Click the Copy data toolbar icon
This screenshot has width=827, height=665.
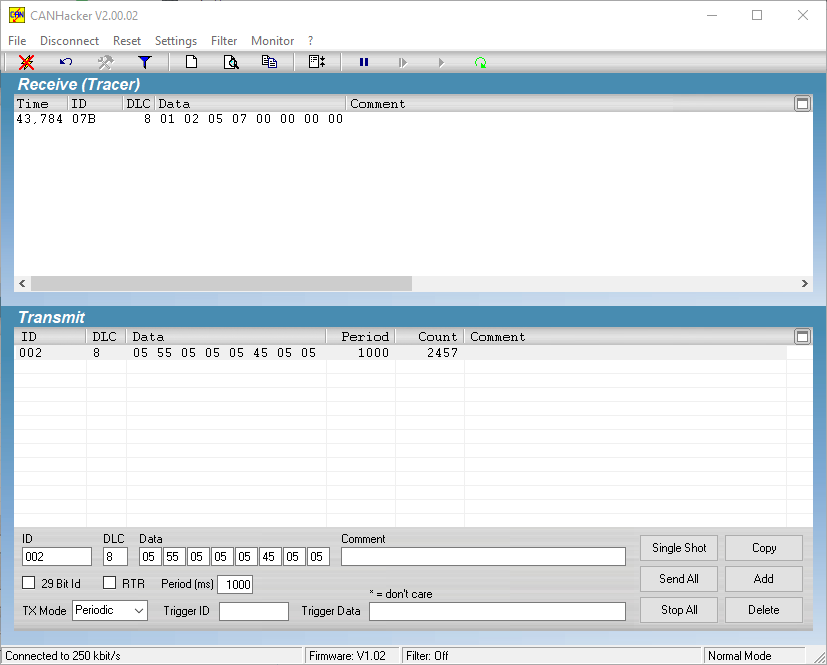click(x=269, y=62)
